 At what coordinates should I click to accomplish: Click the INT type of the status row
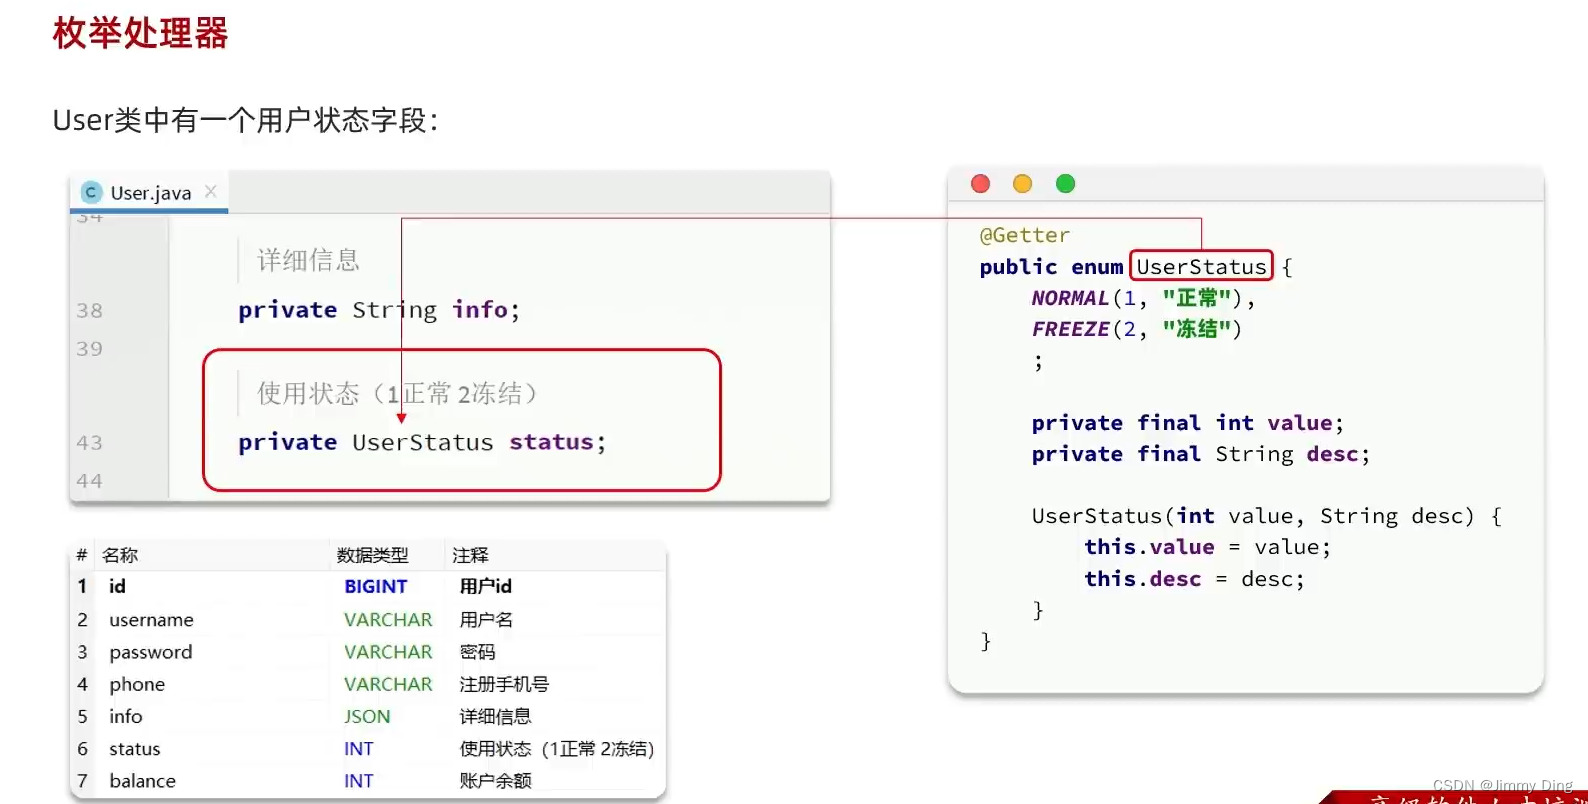[x=359, y=749]
